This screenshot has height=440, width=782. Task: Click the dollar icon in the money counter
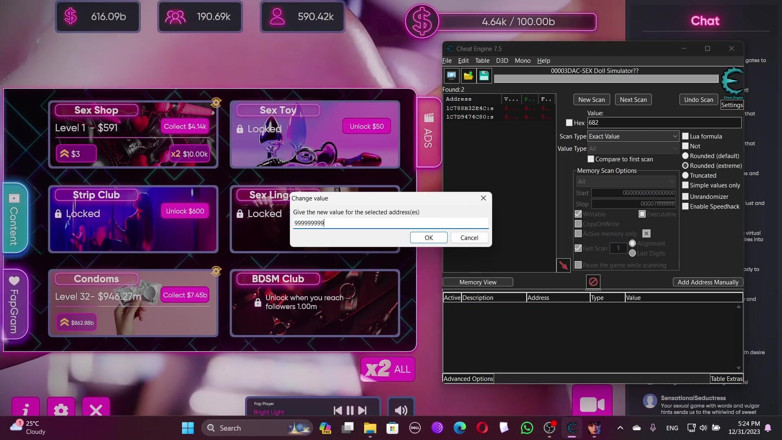pos(71,16)
